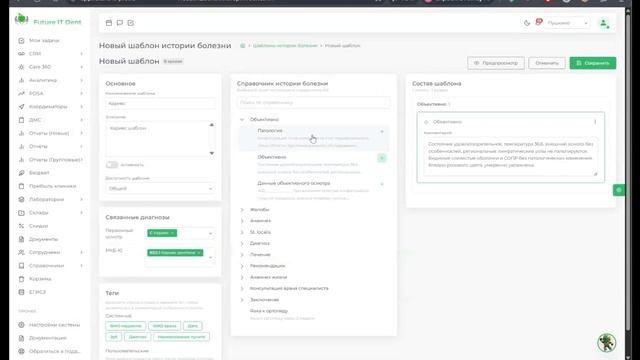Expand the Заключение tree section

pyautogui.click(x=242, y=300)
